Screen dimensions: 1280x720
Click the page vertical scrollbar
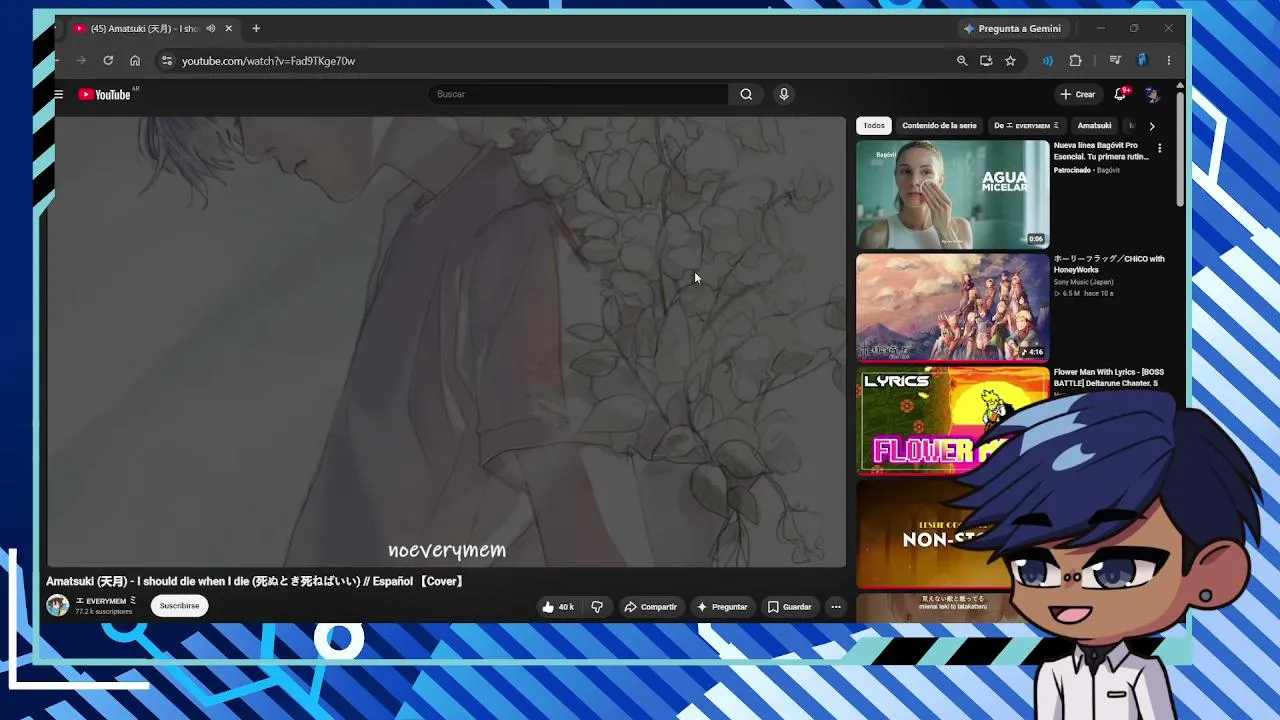1180,150
